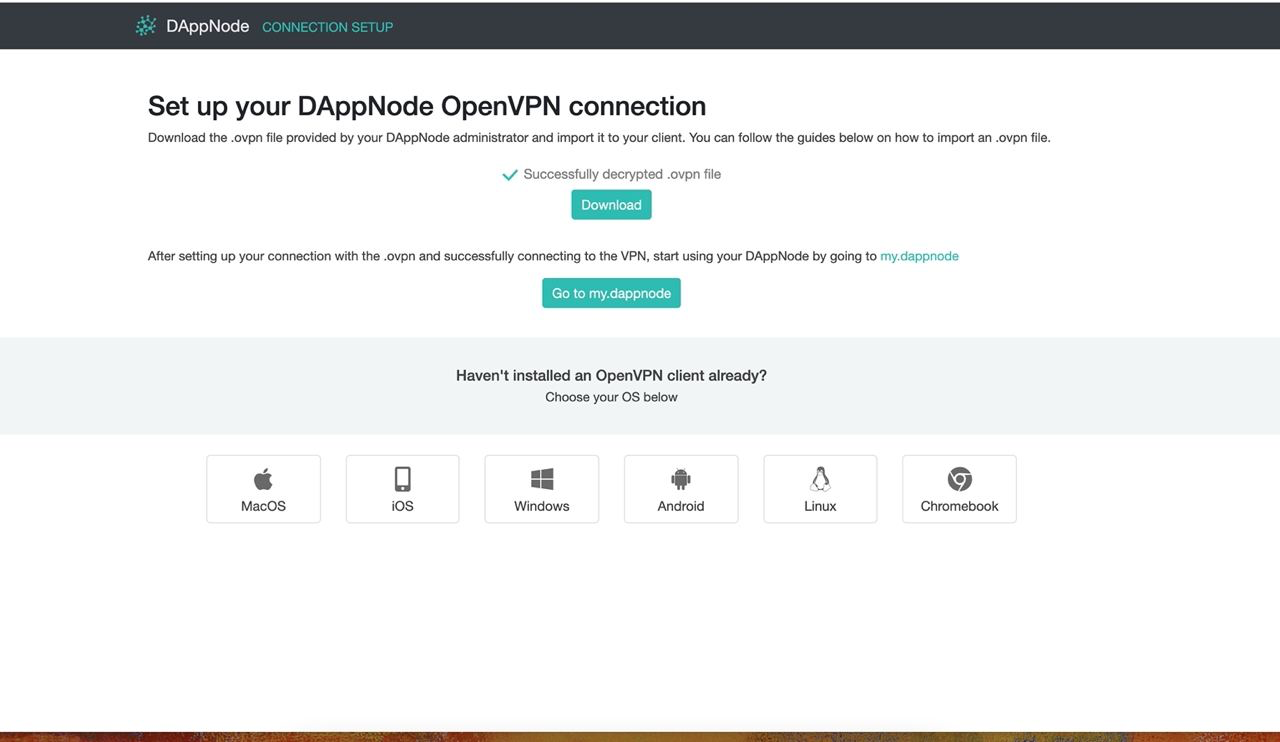1280x742 pixels.
Task: Click the Go to my.dappnode button
Action: coord(611,293)
